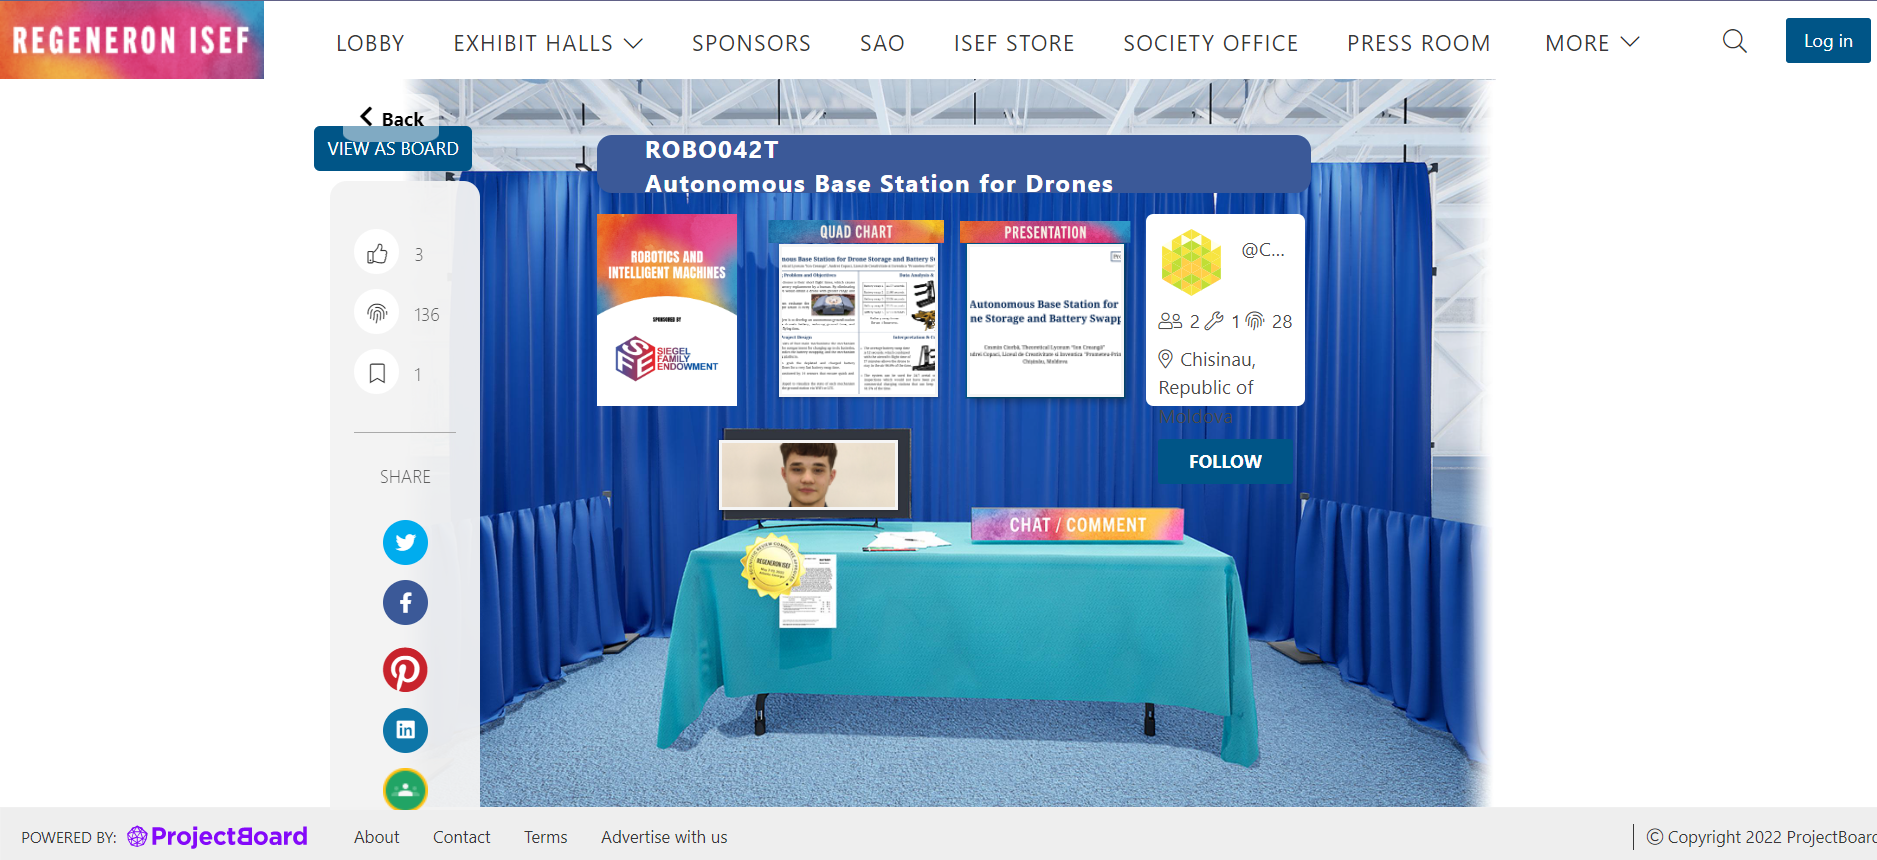1877x860 pixels.
Task: Share the project on Facebook
Action: [405, 603]
